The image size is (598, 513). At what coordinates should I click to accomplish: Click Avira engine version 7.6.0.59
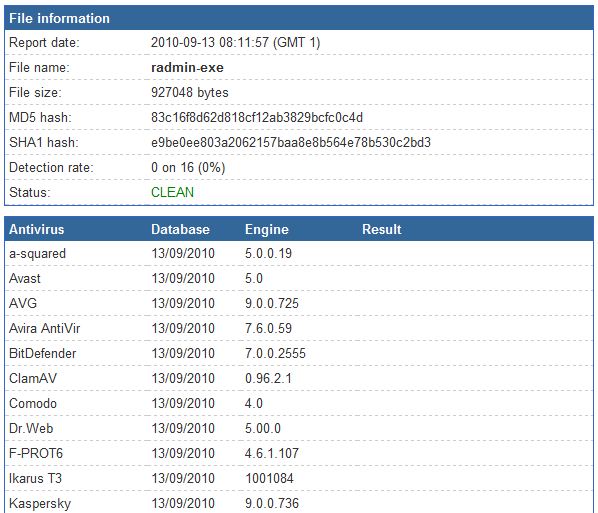268,328
